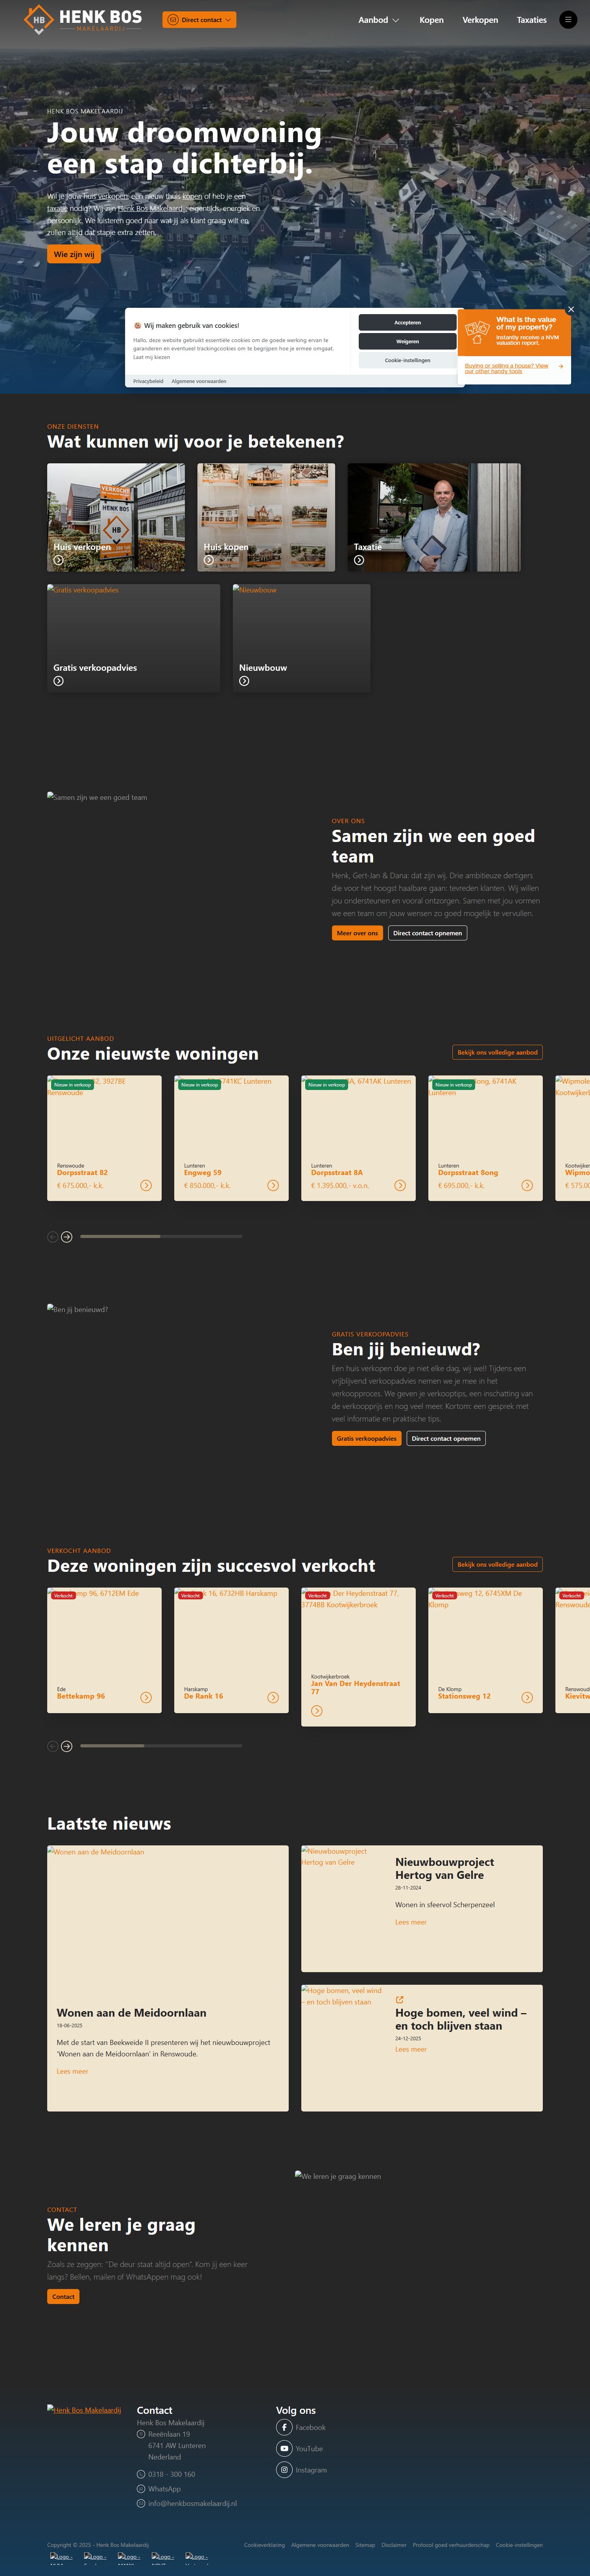Image resolution: width=590 pixels, height=2576 pixels.
Task: Open Lees meer for Hoge bomen, veel wind
Action: point(411,2049)
